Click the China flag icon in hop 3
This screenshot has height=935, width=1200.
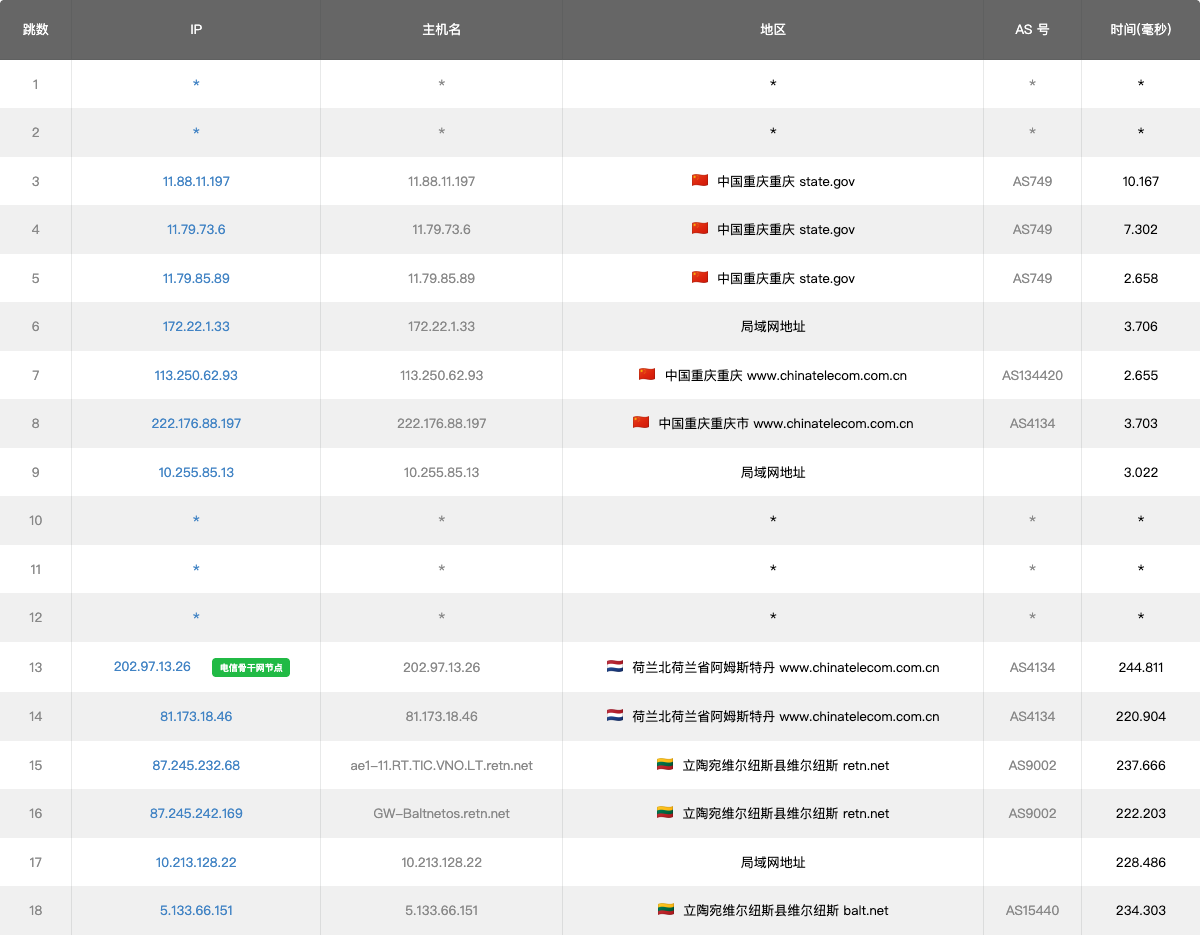(x=700, y=181)
